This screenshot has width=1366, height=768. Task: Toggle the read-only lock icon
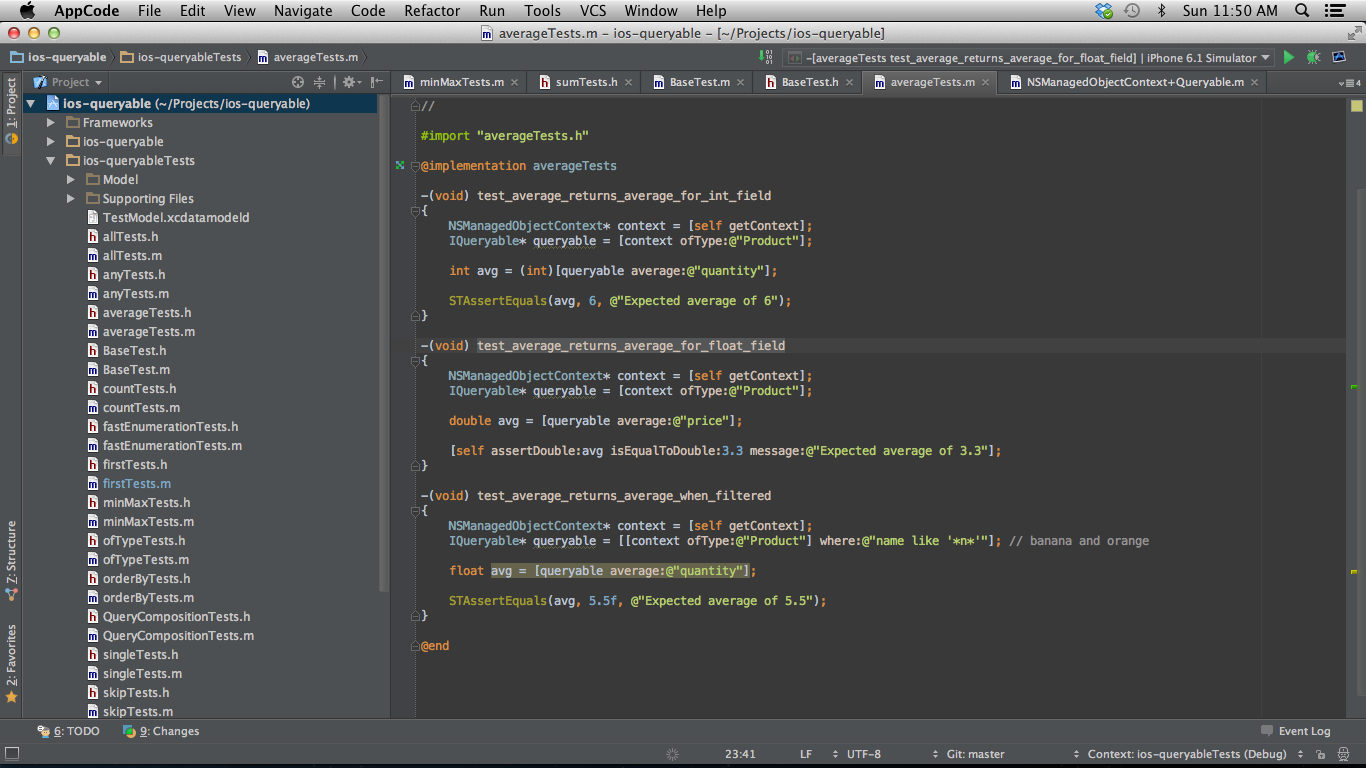click(x=1320, y=754)
